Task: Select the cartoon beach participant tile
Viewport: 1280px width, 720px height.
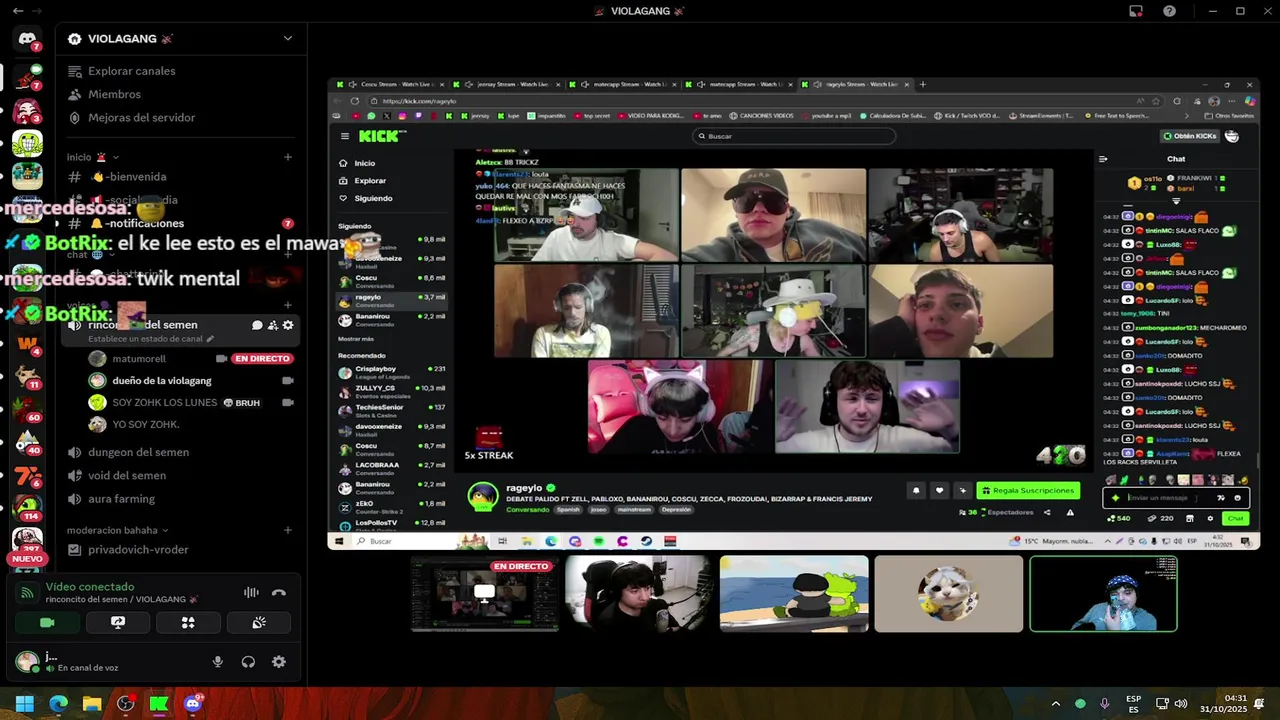Action: (794, 594)
